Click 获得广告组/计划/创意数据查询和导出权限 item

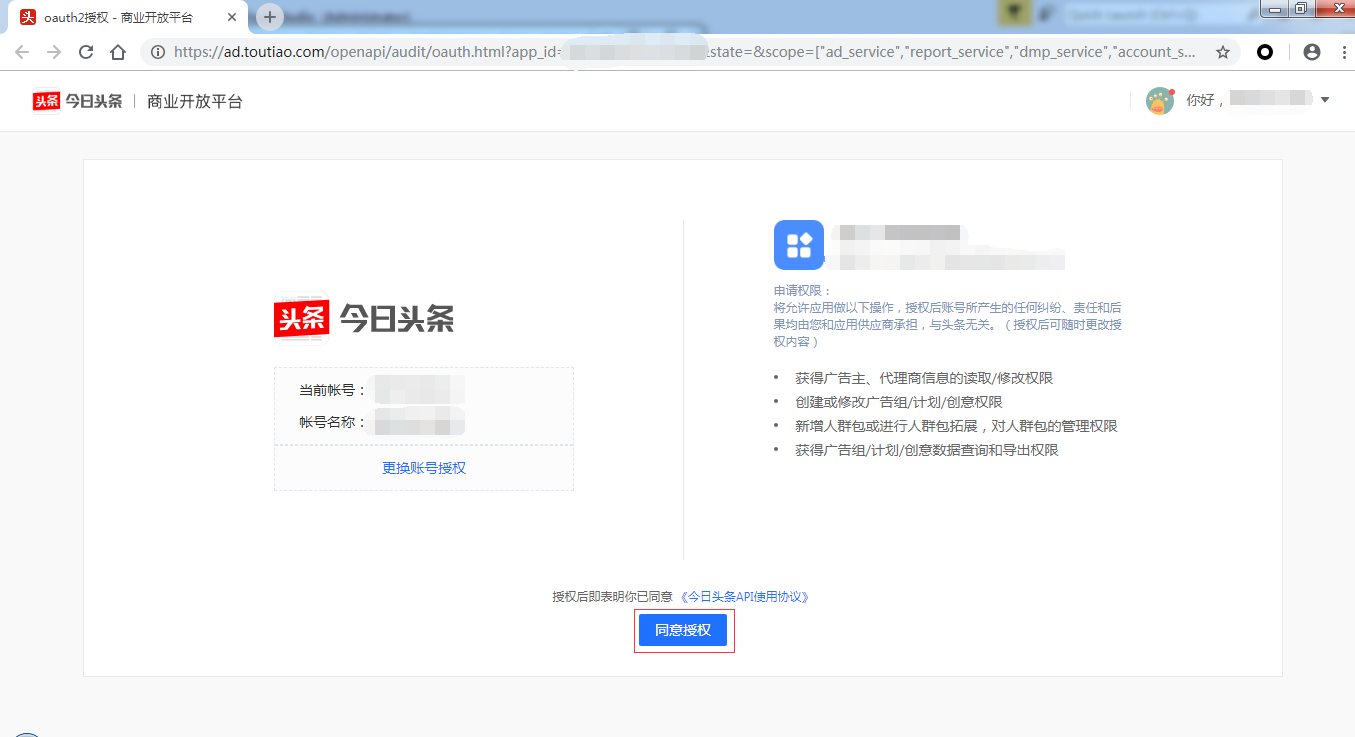(x=927, y=450)
